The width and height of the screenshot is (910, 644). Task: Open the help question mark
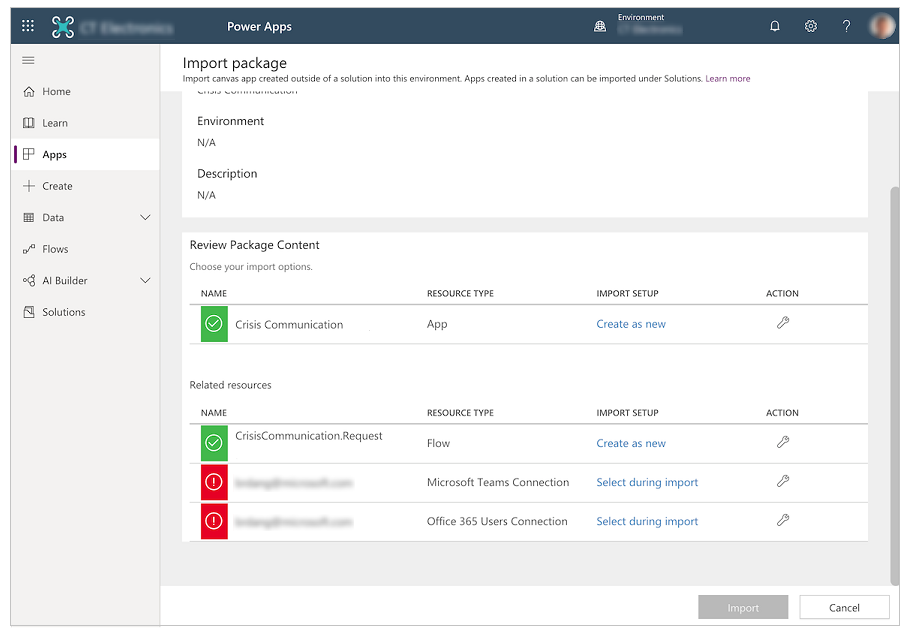[x=847, y=26]
